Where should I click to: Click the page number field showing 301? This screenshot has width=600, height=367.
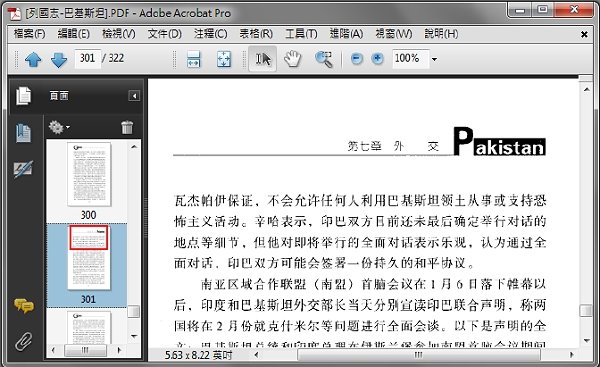coord(88,59)
